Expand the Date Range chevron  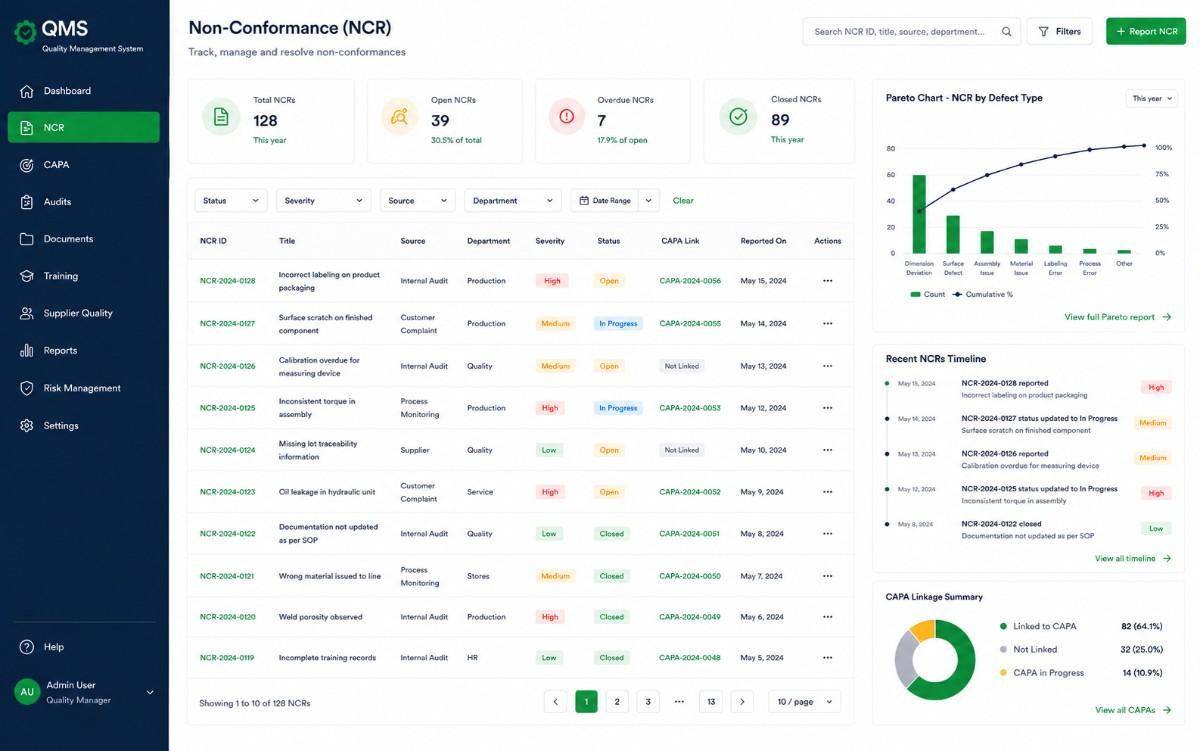coord(649,201)
